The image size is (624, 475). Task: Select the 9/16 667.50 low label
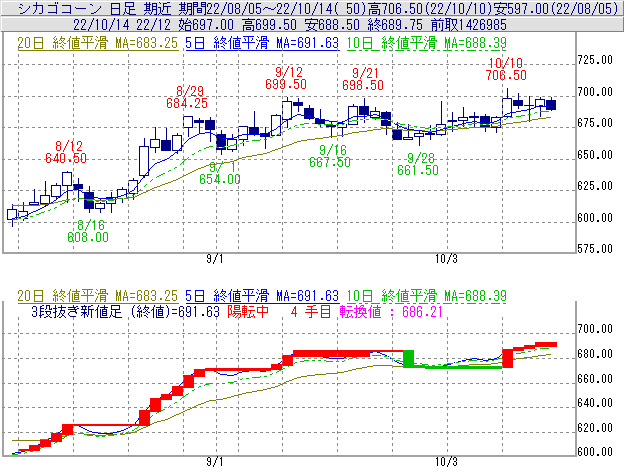pos(330,156)
